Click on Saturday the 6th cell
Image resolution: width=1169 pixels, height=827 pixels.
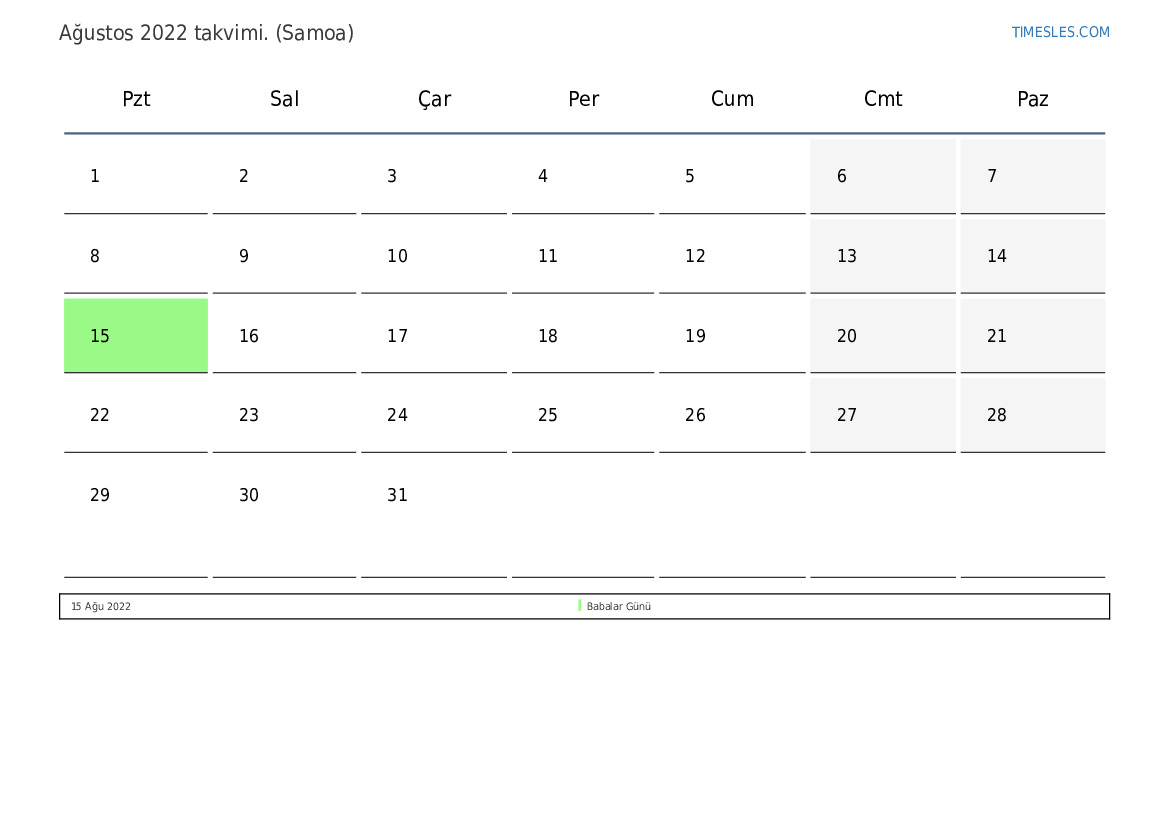tap(883, 177)
